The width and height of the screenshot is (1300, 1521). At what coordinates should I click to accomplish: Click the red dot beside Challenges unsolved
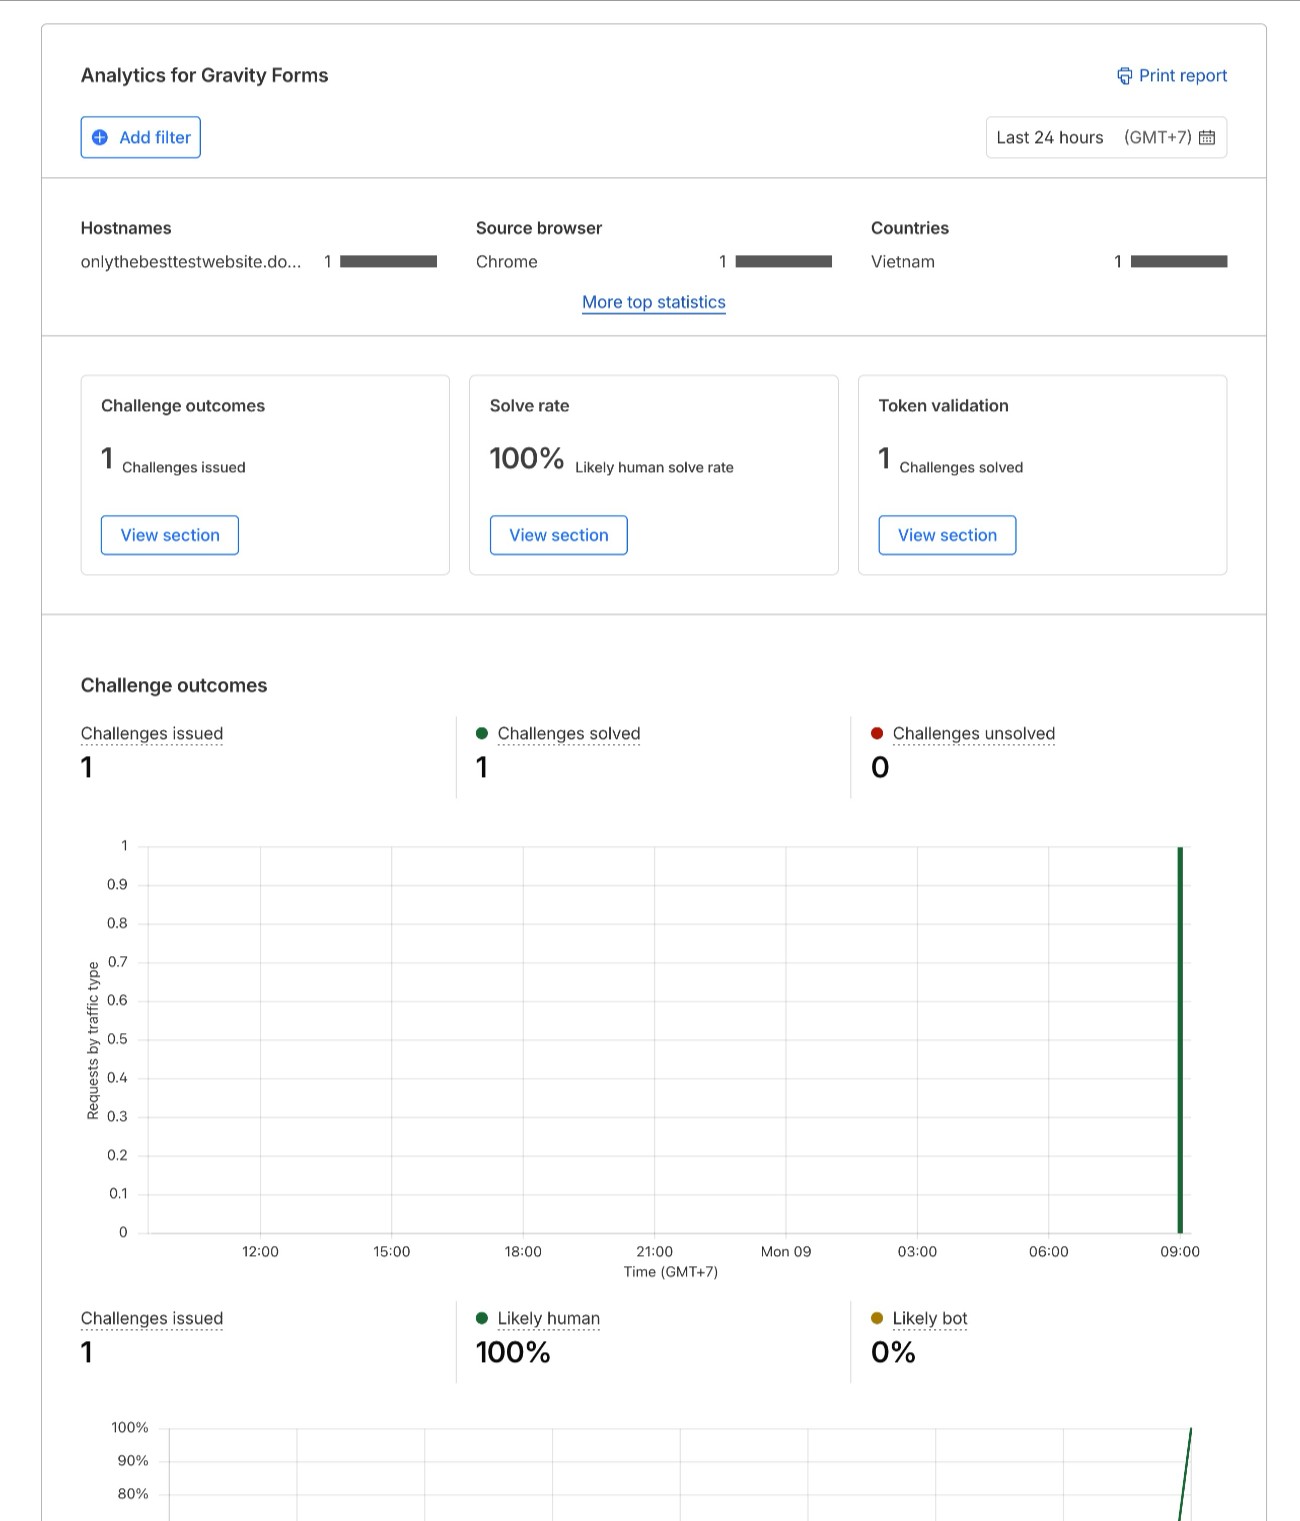878,733
